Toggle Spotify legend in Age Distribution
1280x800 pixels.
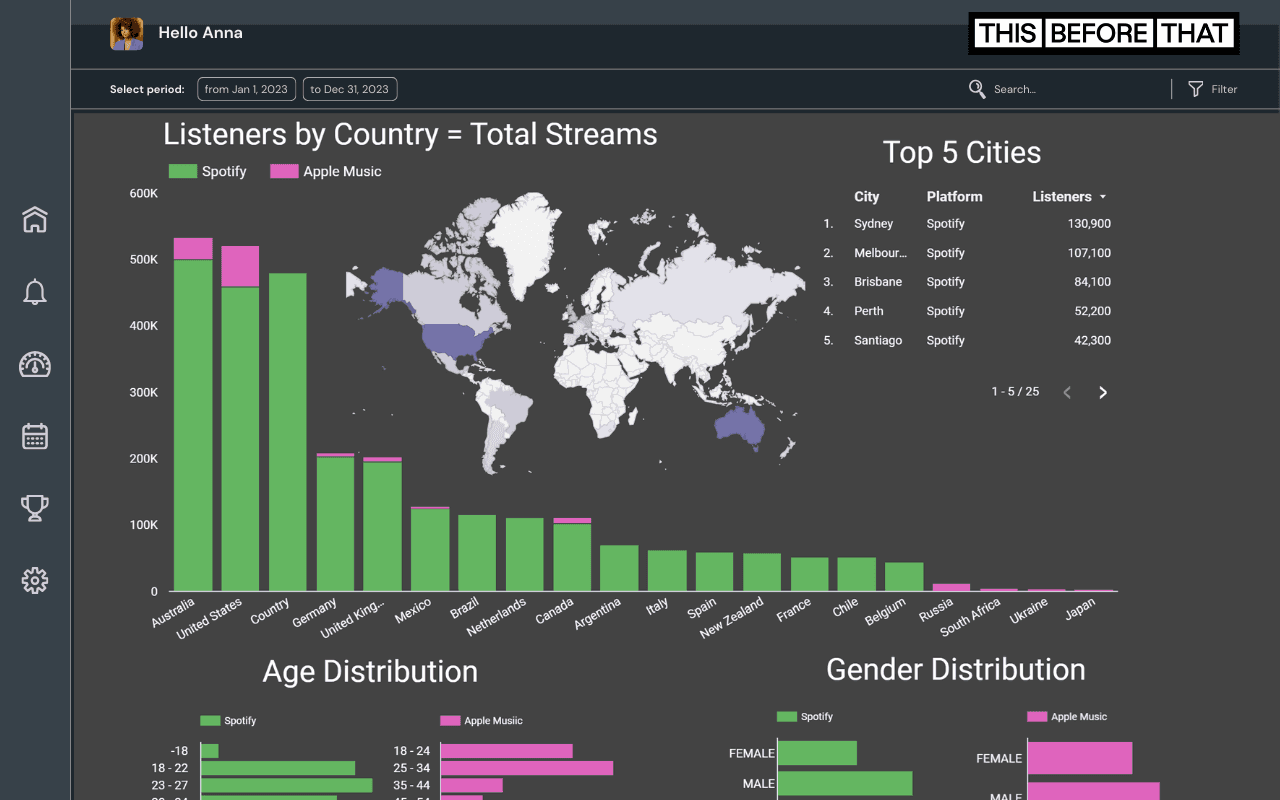pos(228,720)
